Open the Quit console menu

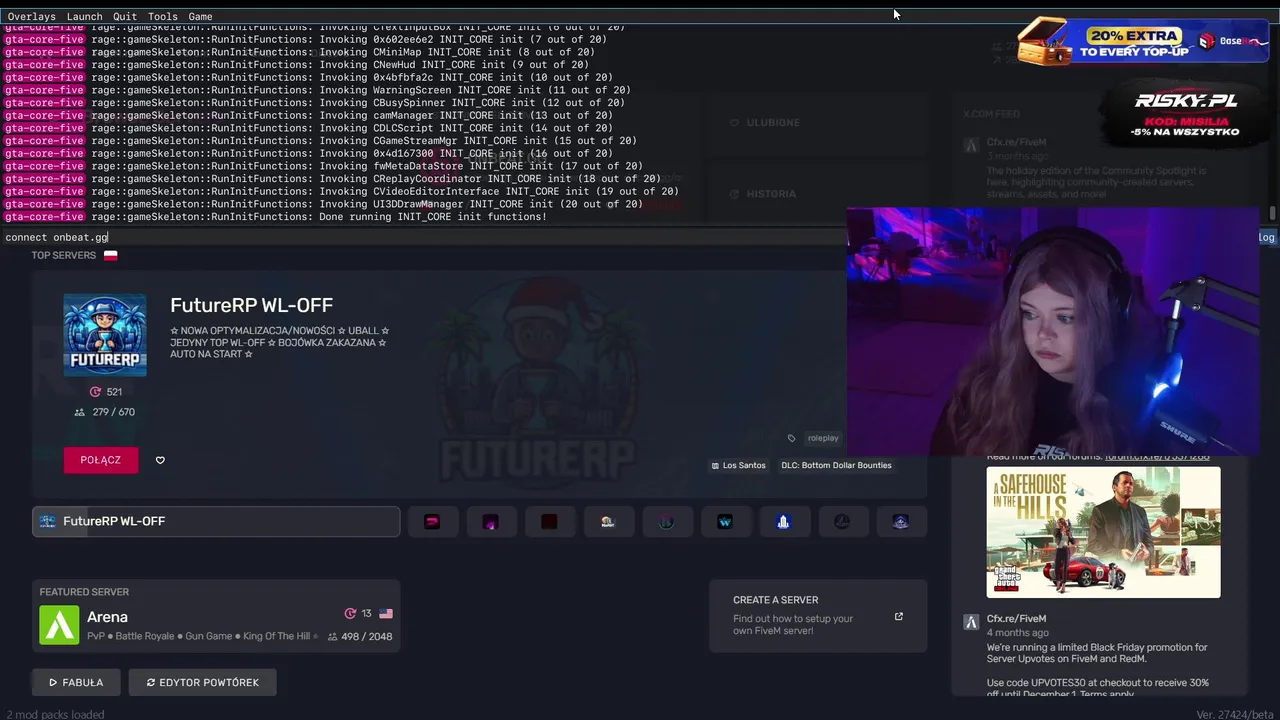[x=125, y=16]
